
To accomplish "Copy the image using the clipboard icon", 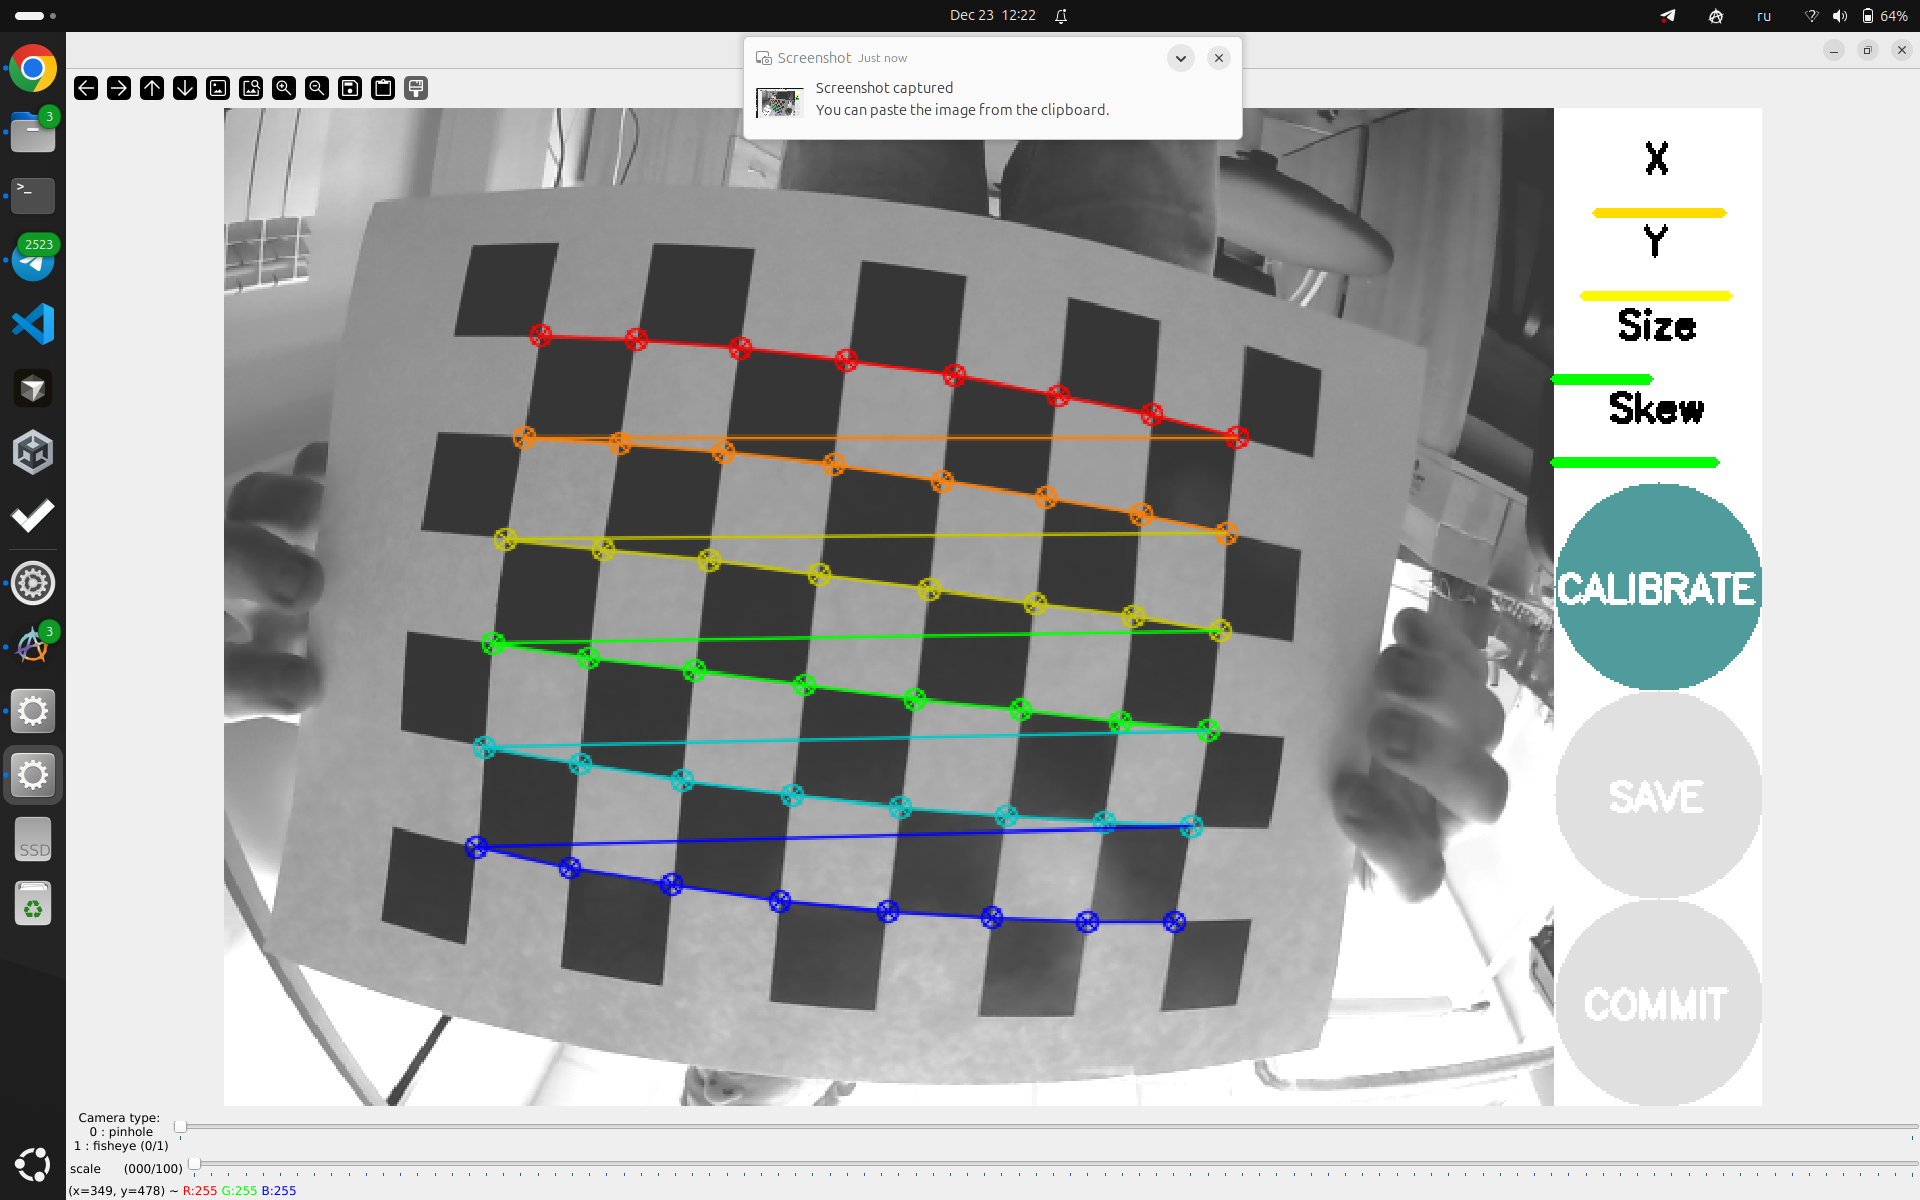I will click(382, 88).
